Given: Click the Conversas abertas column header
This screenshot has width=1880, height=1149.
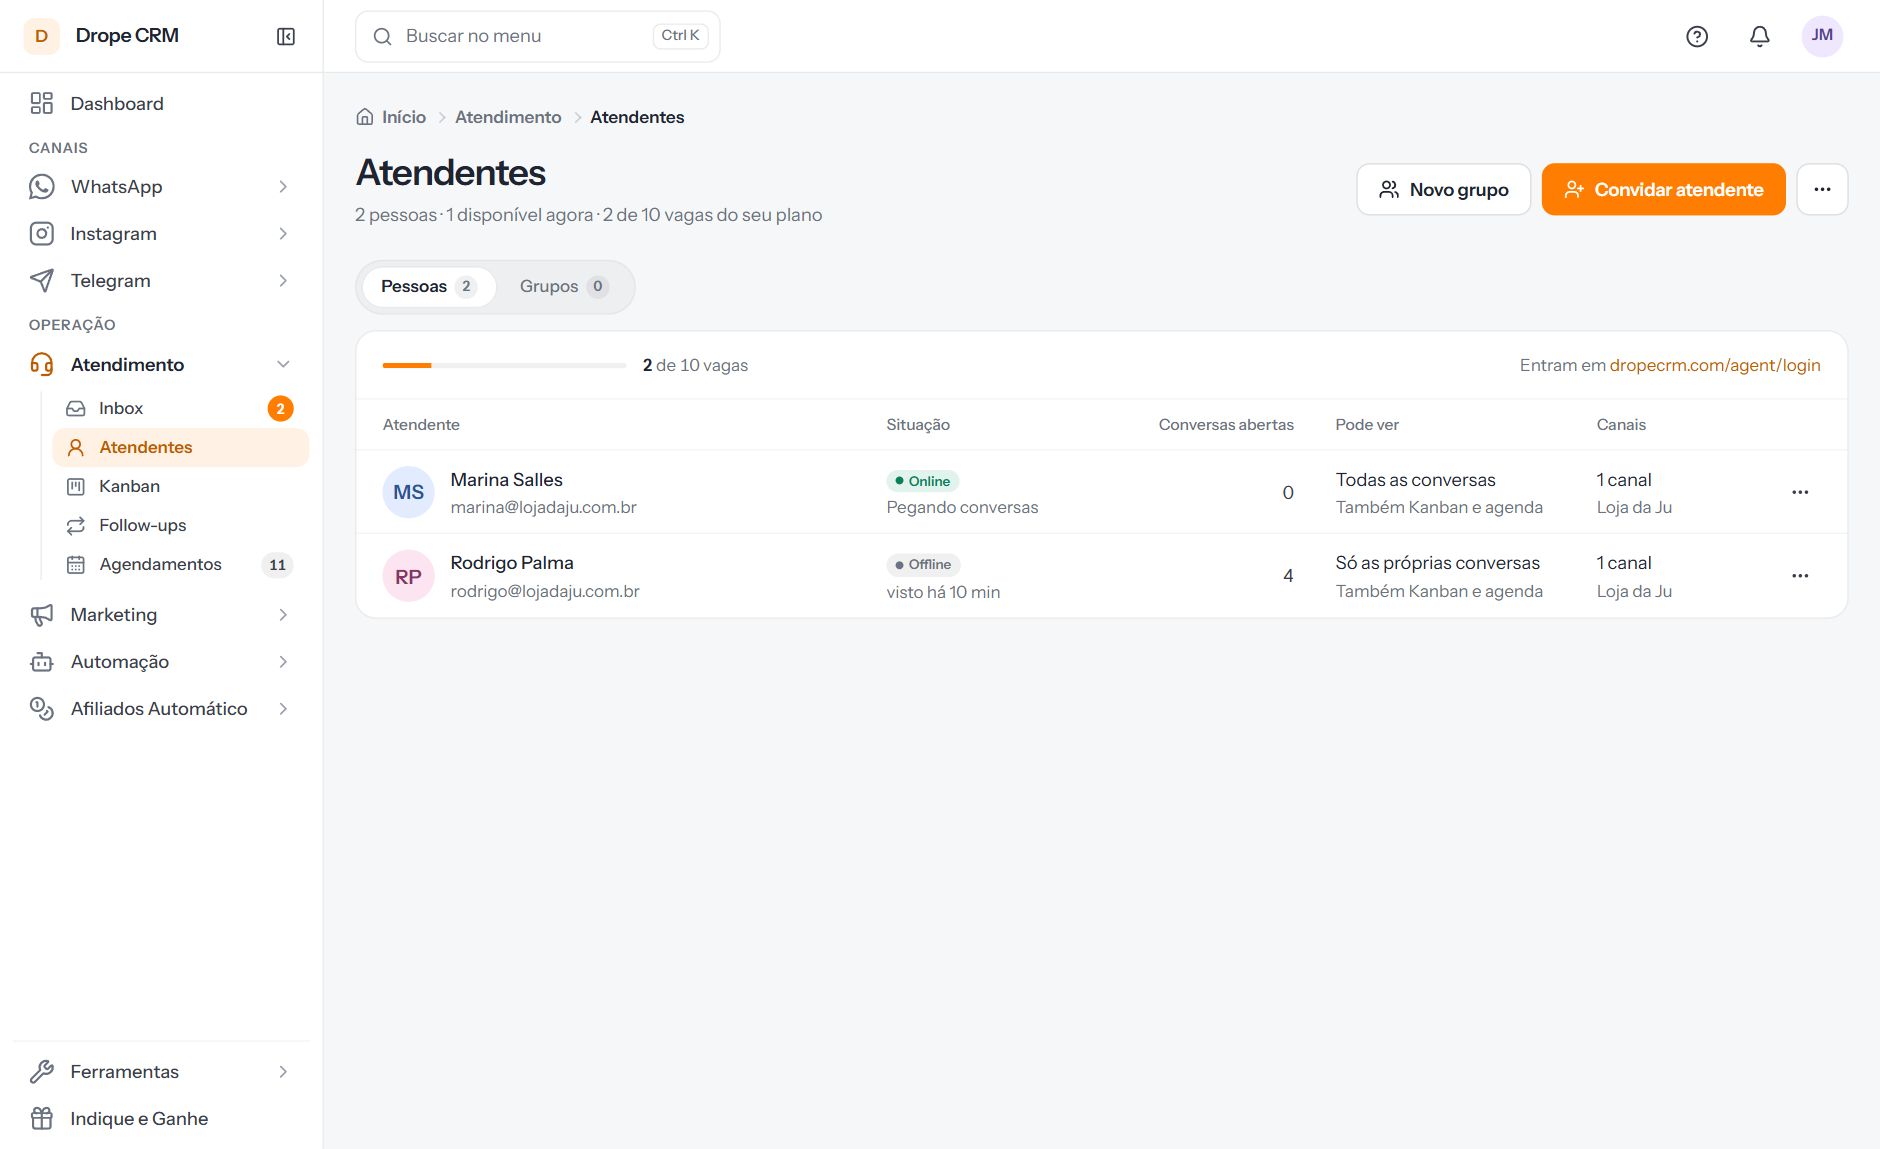Looking at the screenshot, I should pos(1226,425).
